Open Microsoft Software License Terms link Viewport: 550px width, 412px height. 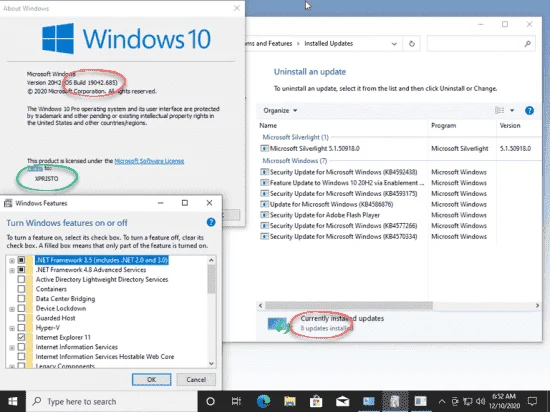tap(149, 161)
